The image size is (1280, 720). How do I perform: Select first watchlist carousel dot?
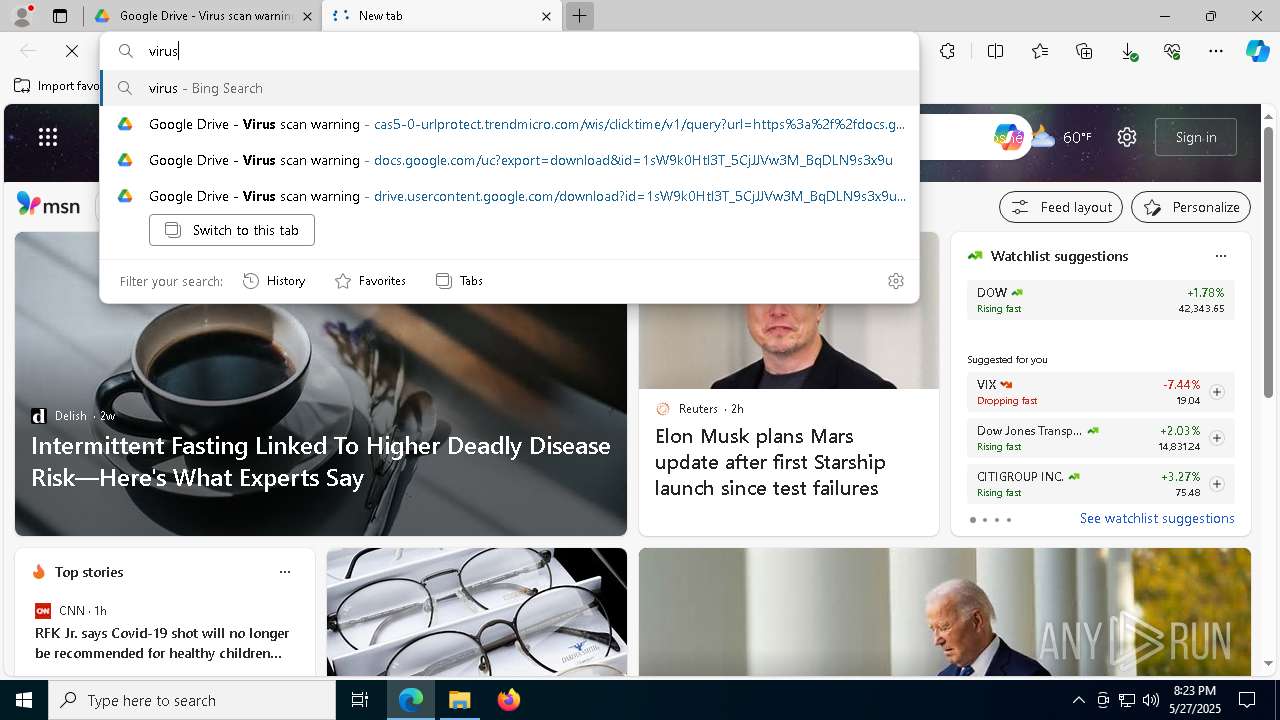tap(972, 520)
